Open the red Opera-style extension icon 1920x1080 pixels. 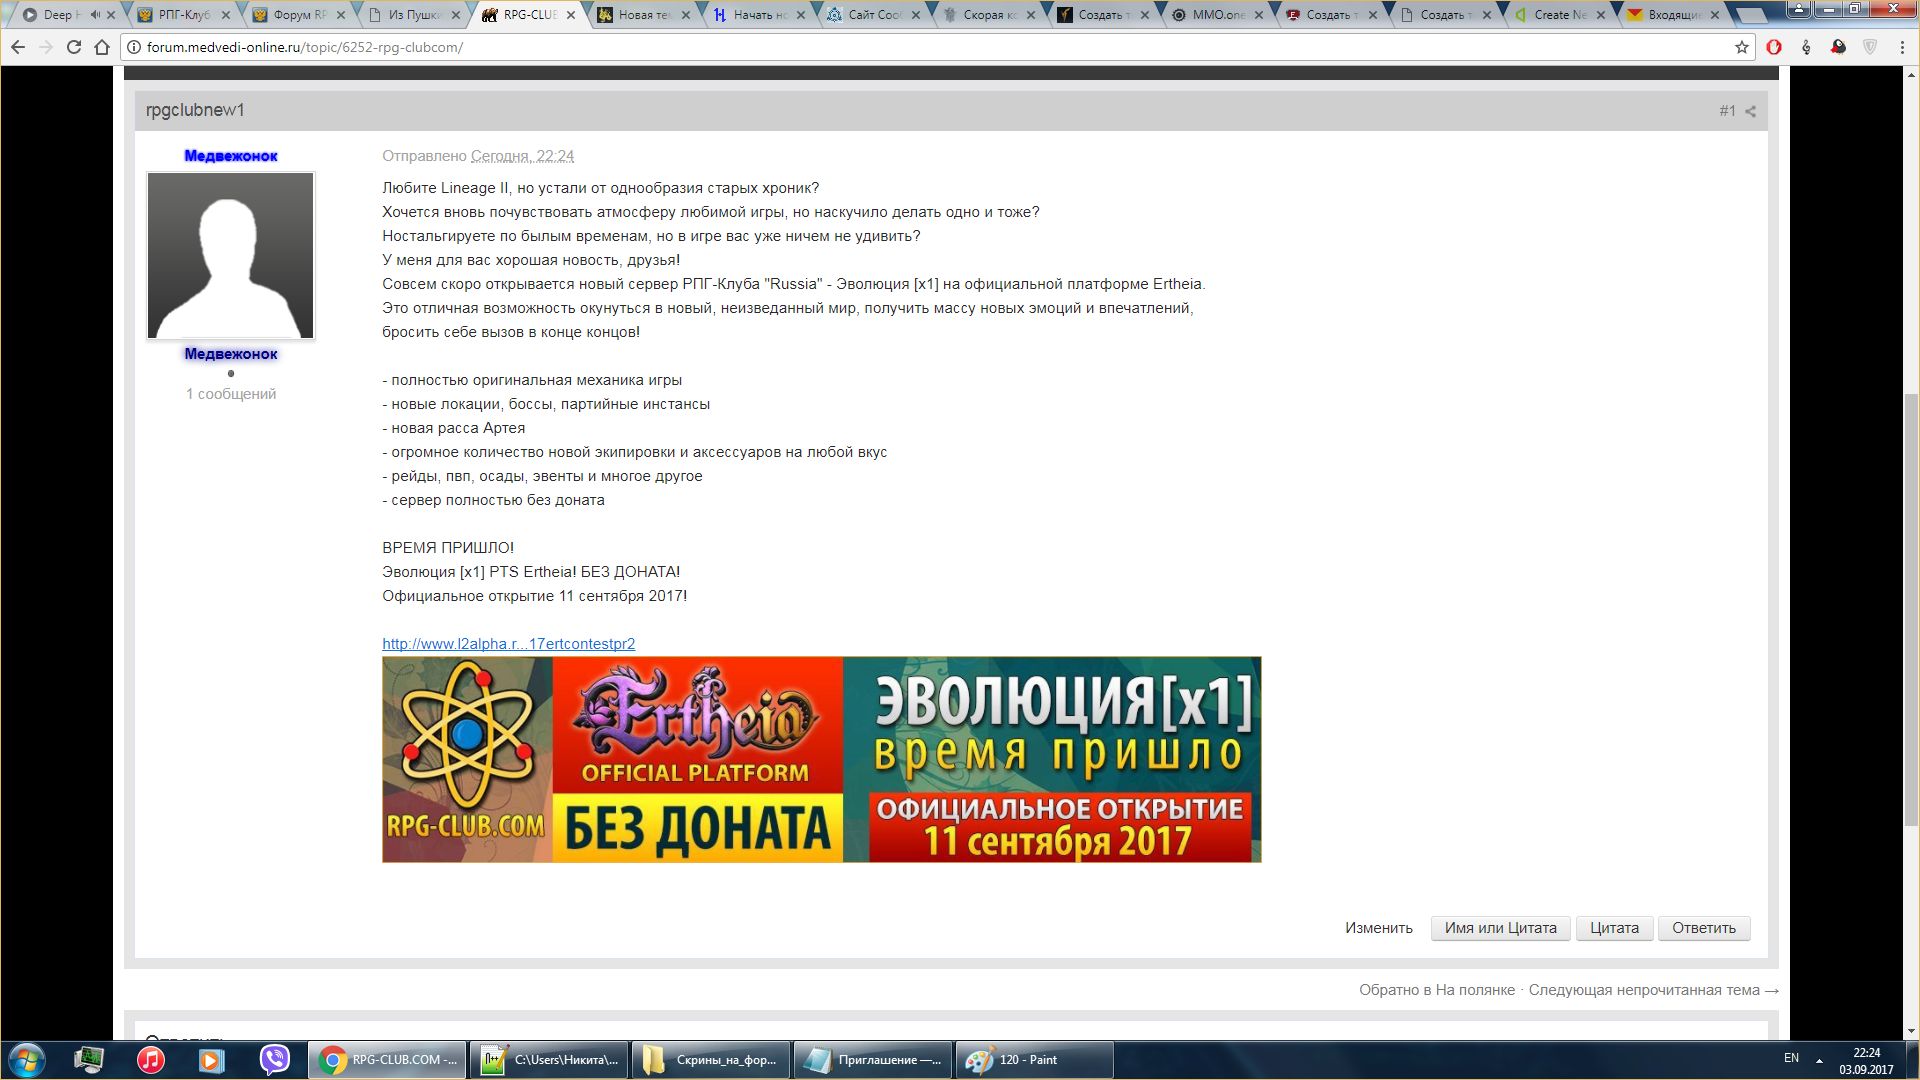(x=1774, y=47)
